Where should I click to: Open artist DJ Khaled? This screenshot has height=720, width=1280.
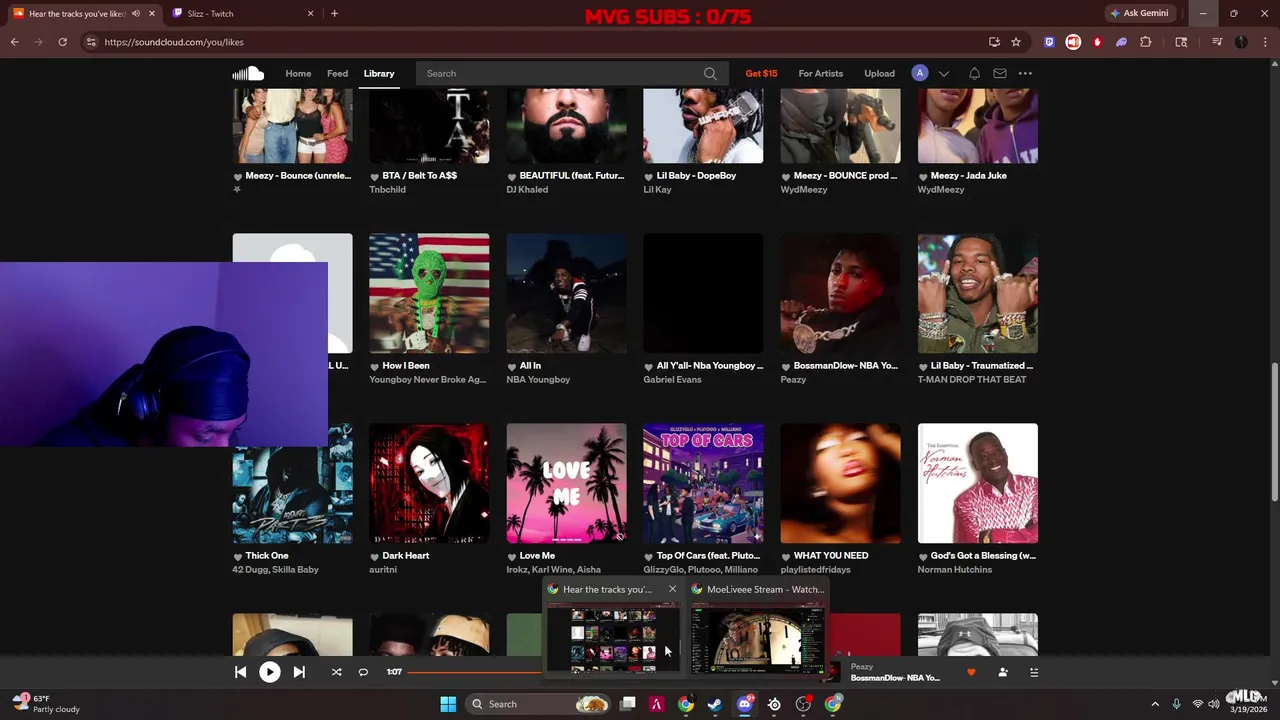527,189
